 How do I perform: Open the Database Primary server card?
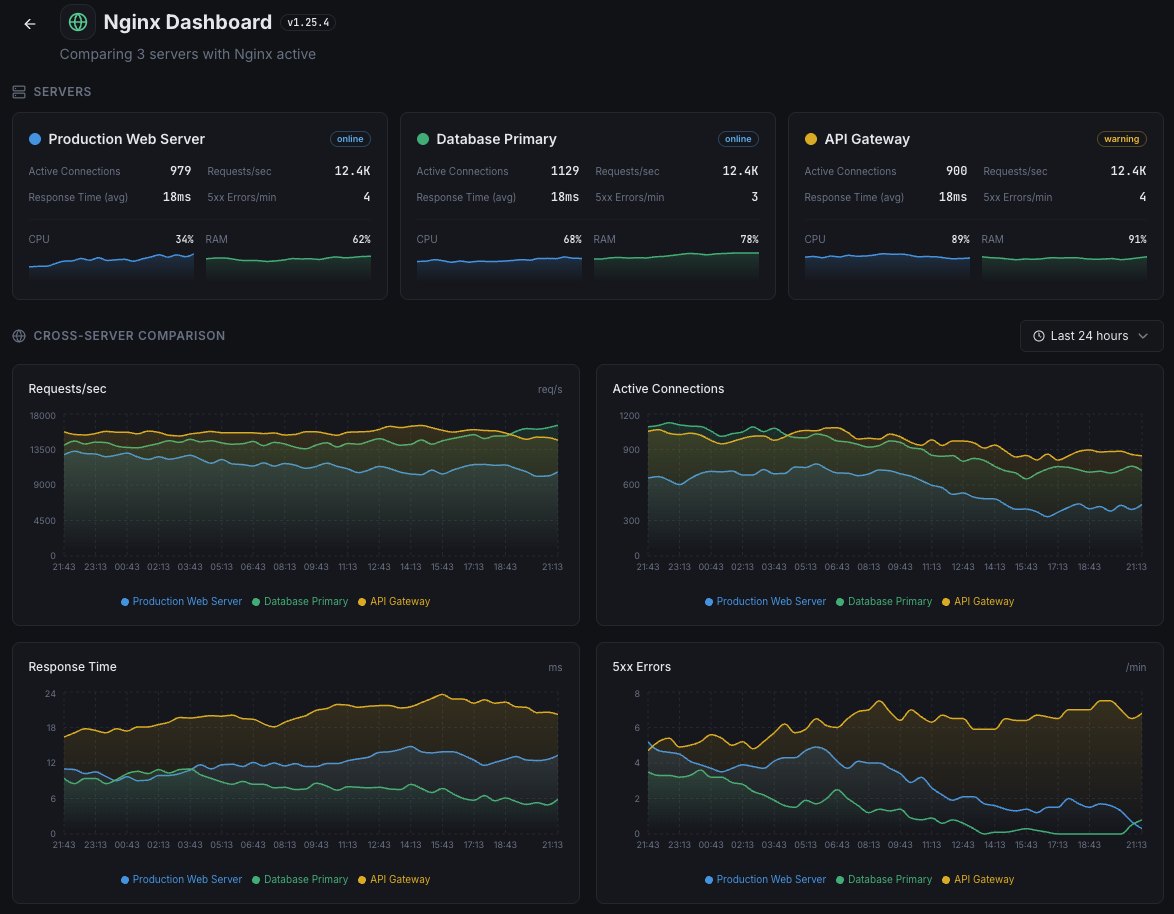click(x=587, y=205)
